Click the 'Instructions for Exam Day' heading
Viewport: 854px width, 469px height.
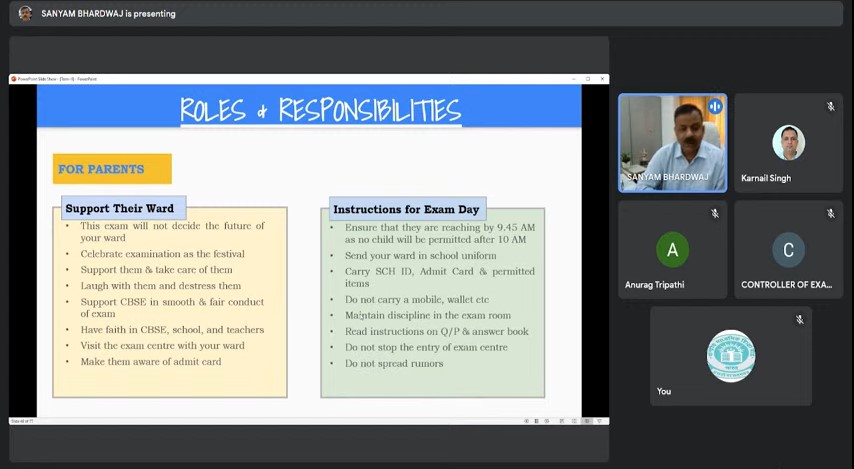click(406, 209)
